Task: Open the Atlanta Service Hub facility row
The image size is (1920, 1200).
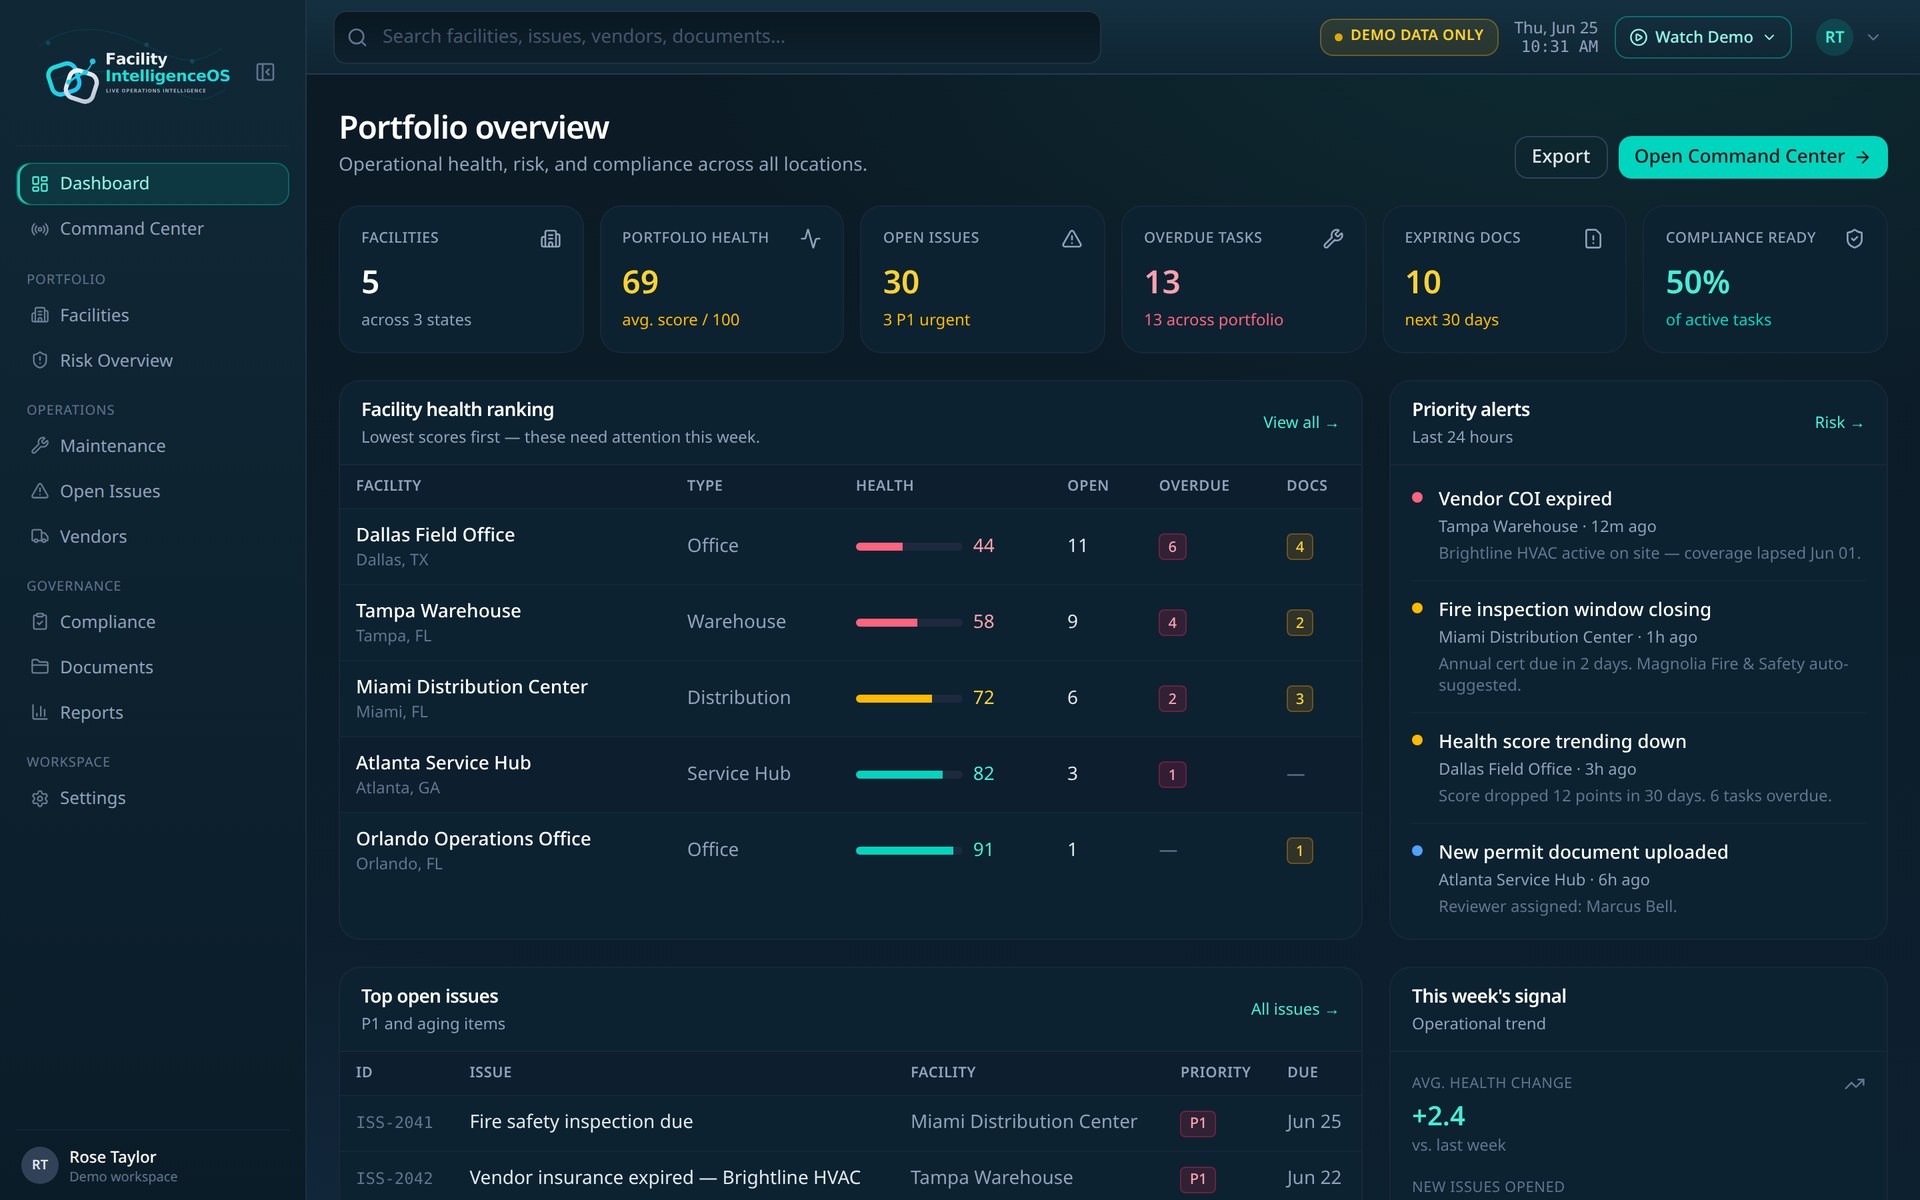Action: coord(850,774)
